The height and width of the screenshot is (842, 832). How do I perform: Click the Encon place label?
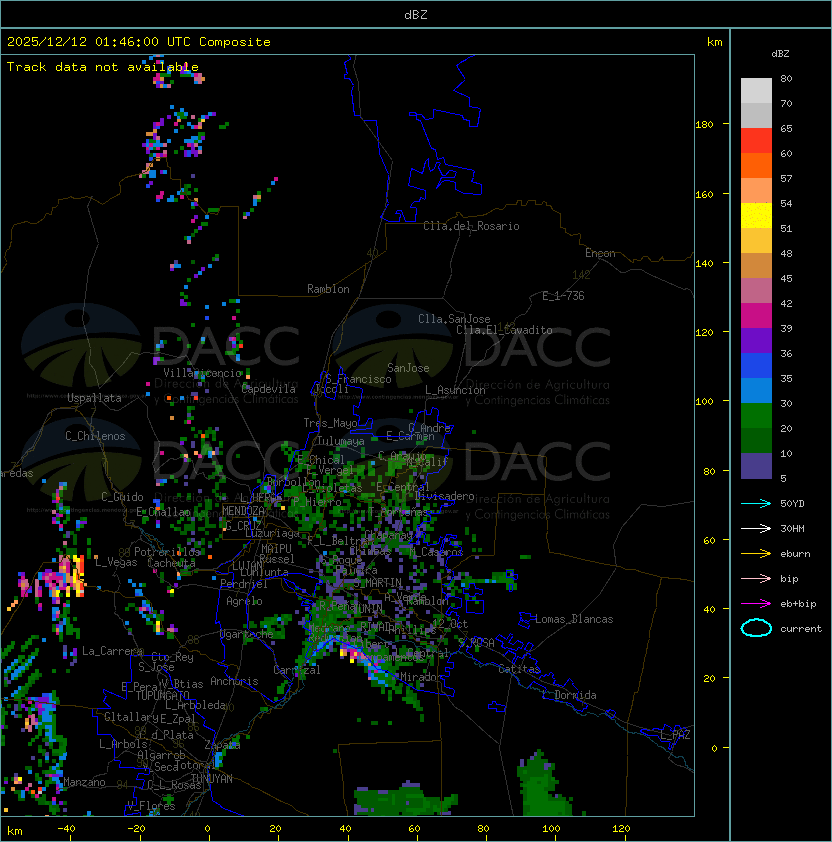(x=600, y=253)
